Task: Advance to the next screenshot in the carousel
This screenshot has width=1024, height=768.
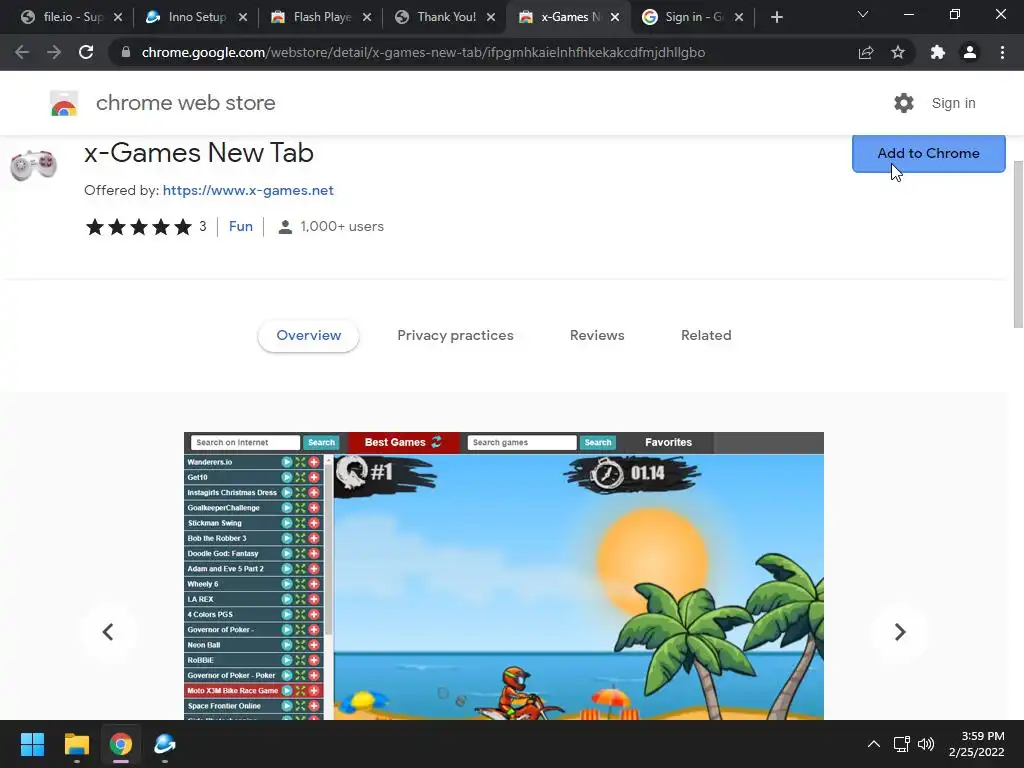Action: (899, 632)
